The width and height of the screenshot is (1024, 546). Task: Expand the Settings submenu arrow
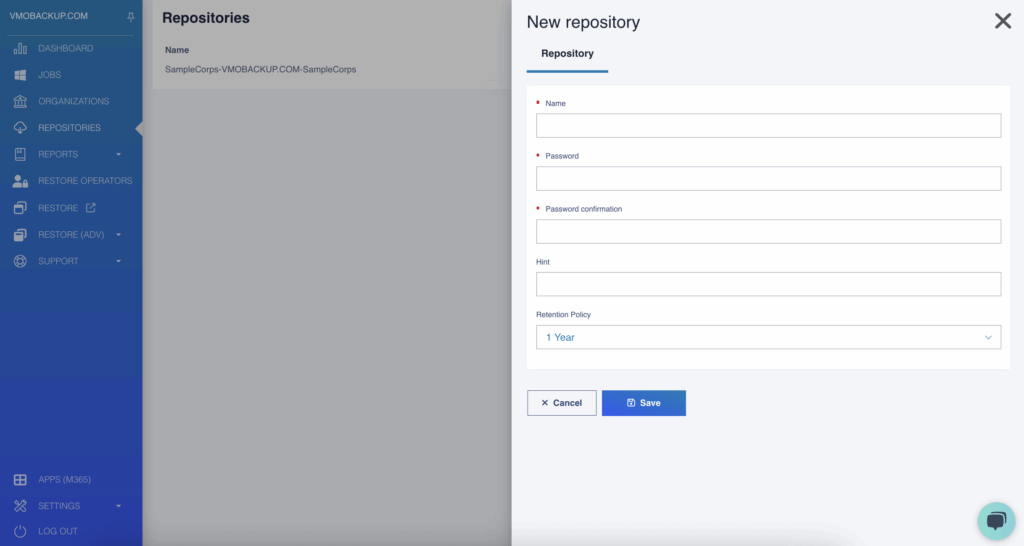118,506
